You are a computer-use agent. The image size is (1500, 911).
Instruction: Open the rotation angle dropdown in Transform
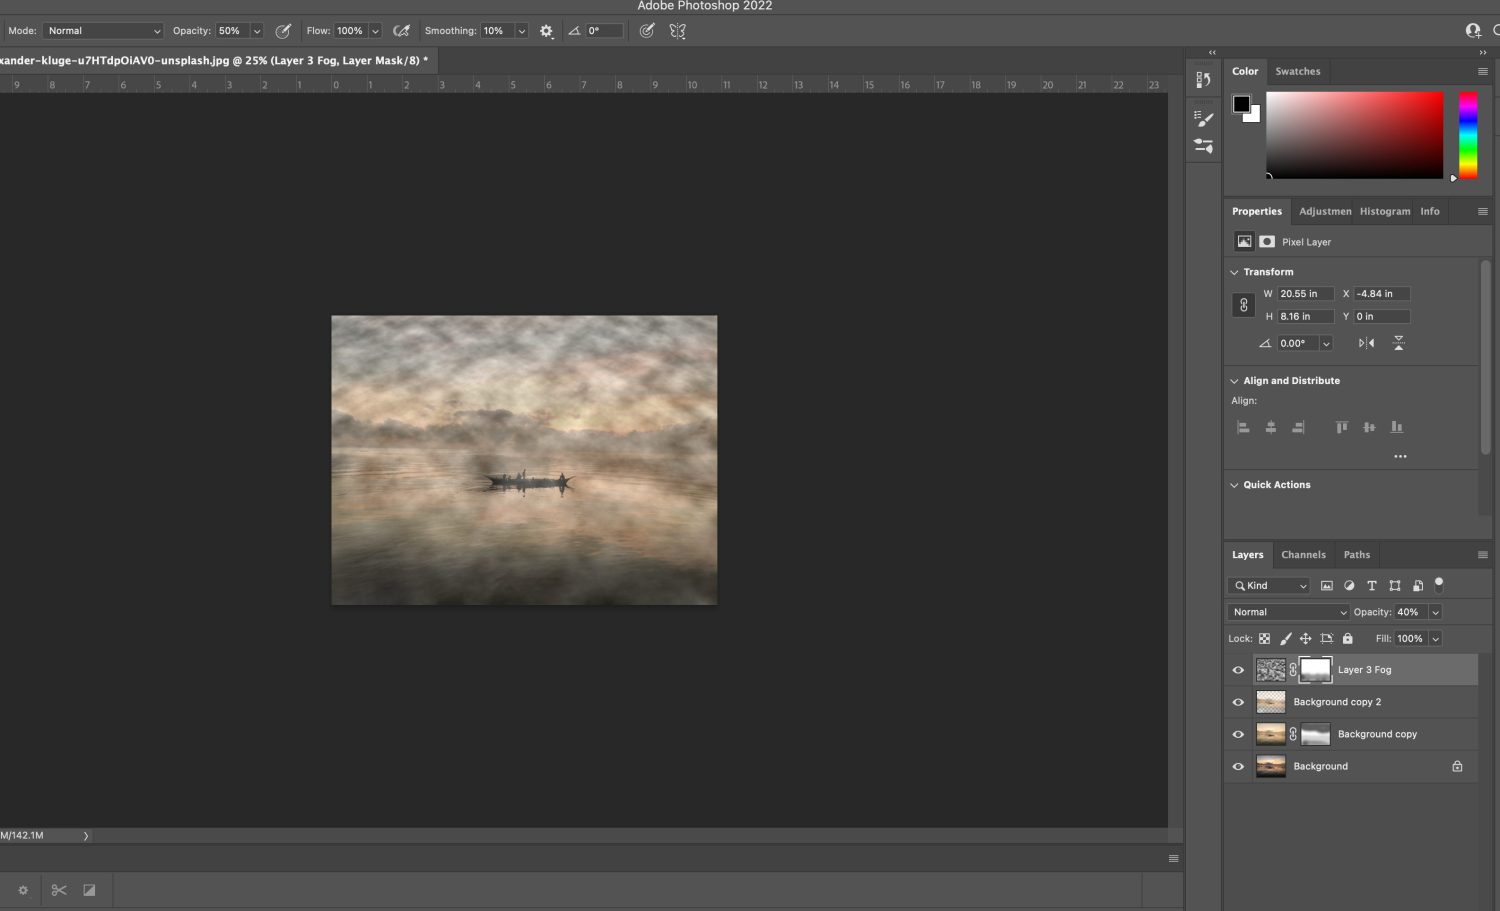1326,343
